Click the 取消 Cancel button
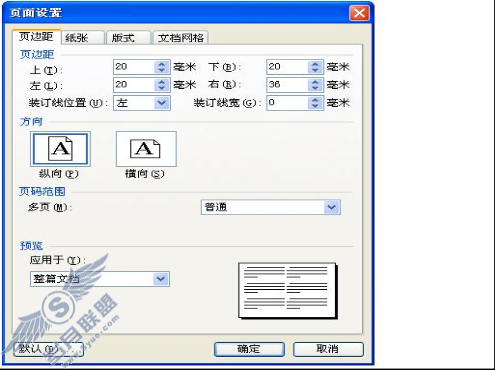This screenshot has height=370, width=495. click(328, 349)
